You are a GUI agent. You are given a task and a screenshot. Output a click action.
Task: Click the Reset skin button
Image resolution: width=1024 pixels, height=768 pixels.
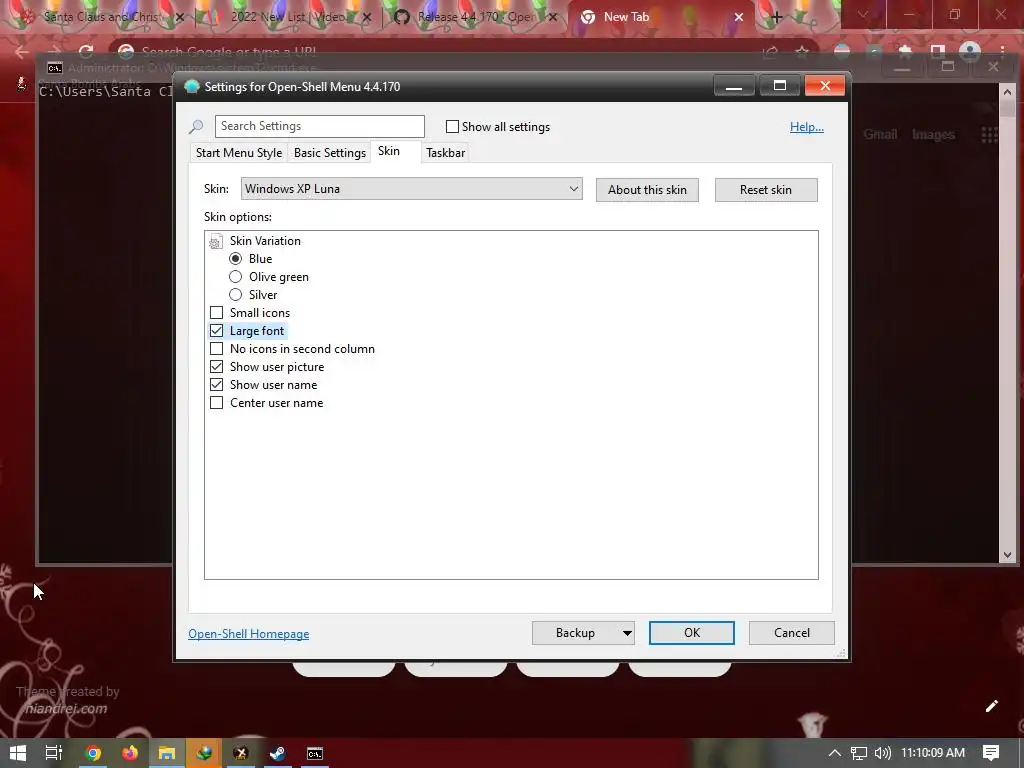(x=766, y=190)
